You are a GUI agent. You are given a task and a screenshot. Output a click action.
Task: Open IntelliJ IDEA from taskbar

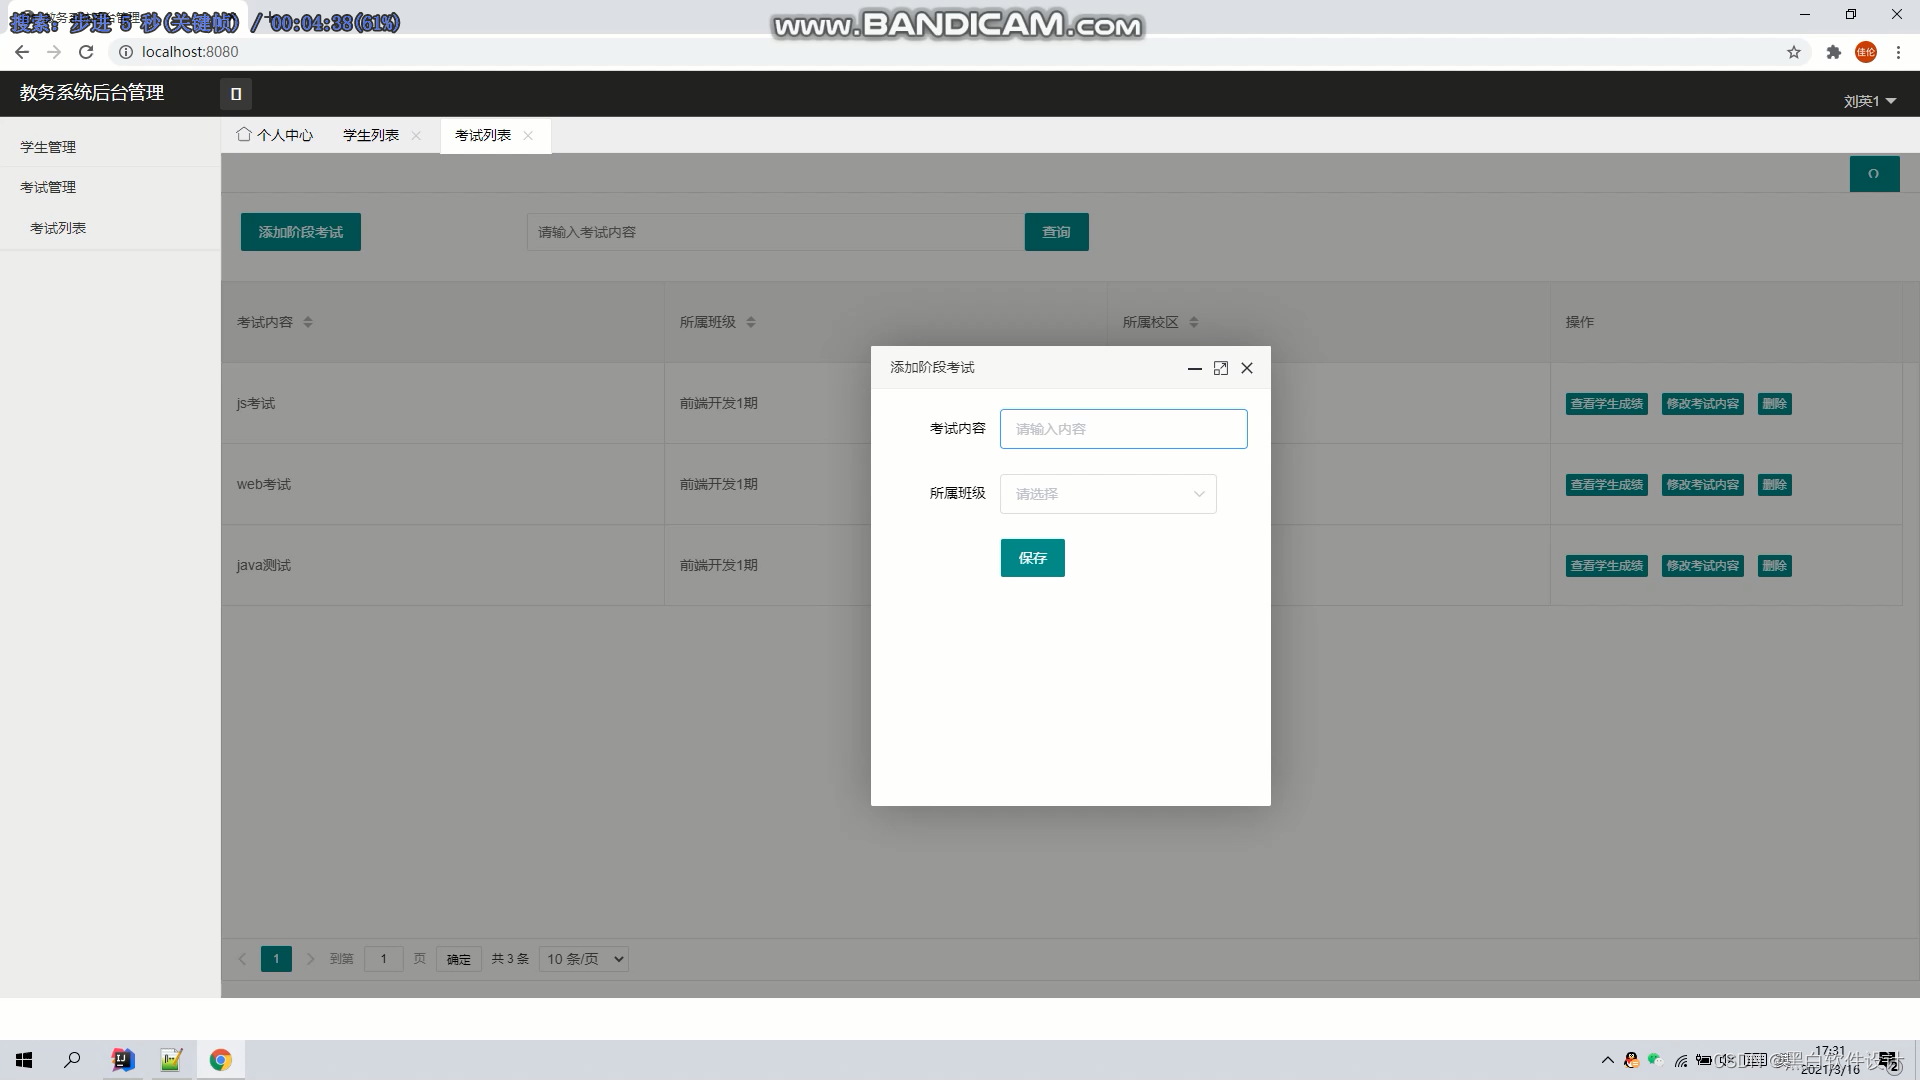point(123,1060)
